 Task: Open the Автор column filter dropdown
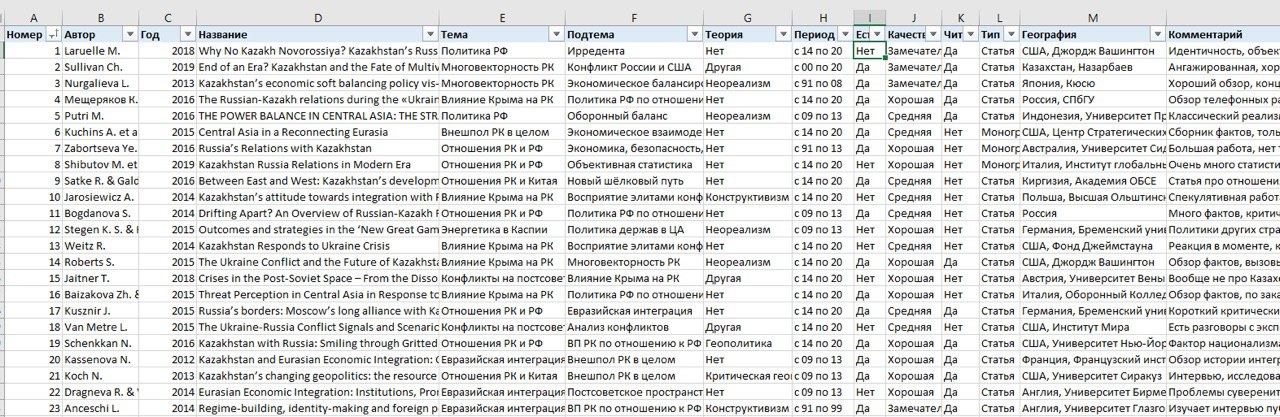(130, 34)
